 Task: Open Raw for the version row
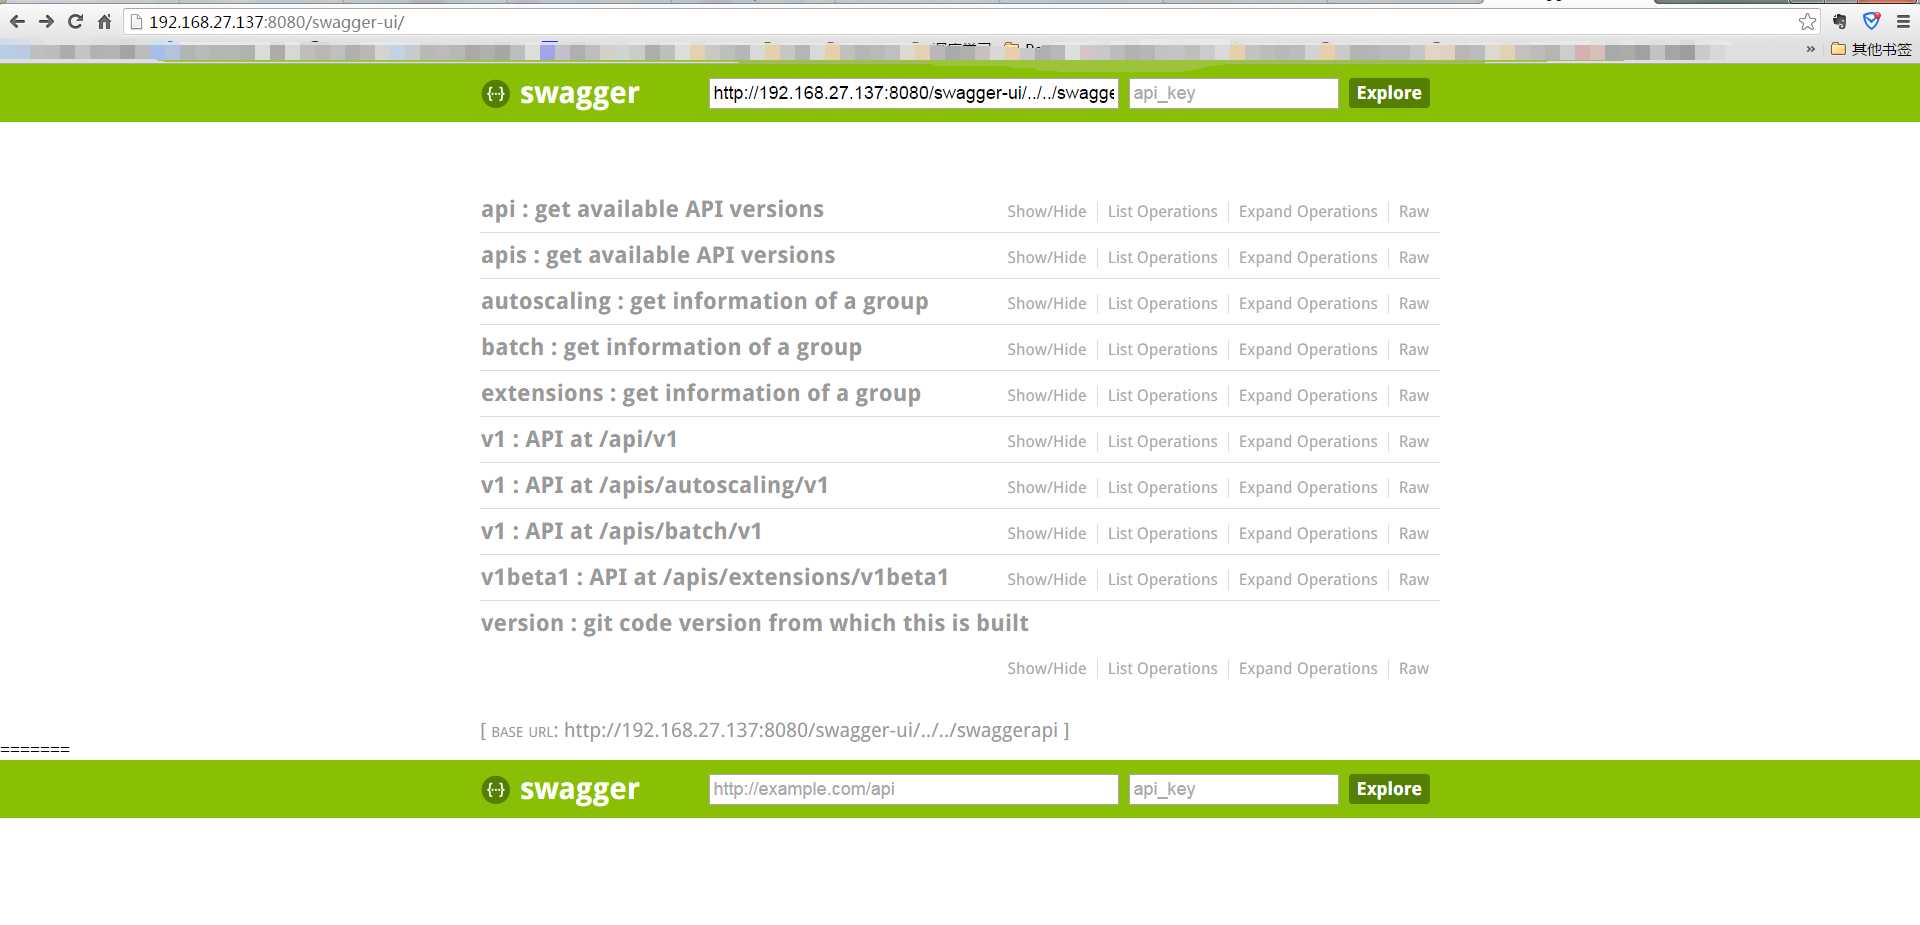(x=1414, y=668)
